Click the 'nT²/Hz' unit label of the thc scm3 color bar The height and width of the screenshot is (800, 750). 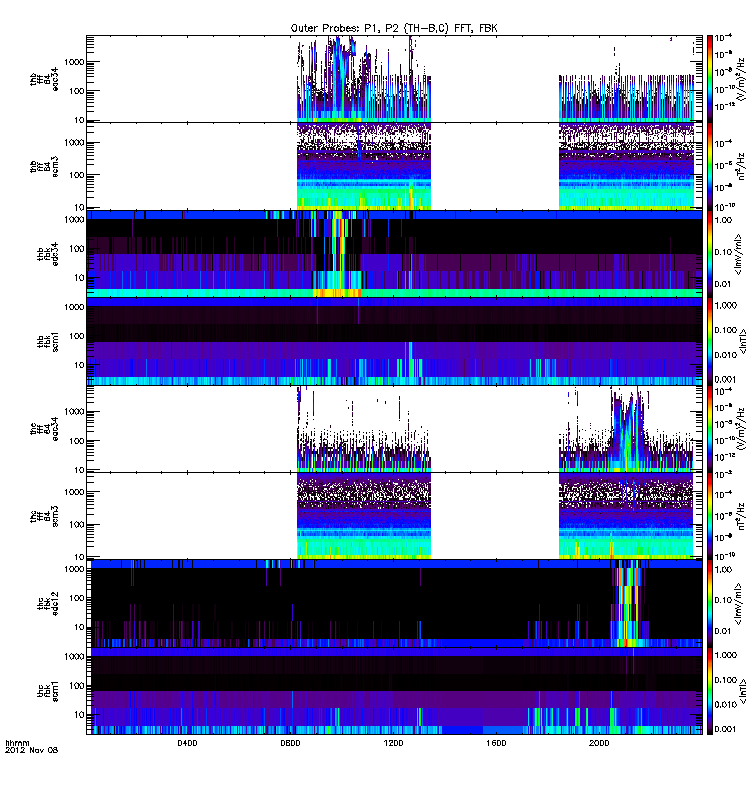(x=742, y=516)
